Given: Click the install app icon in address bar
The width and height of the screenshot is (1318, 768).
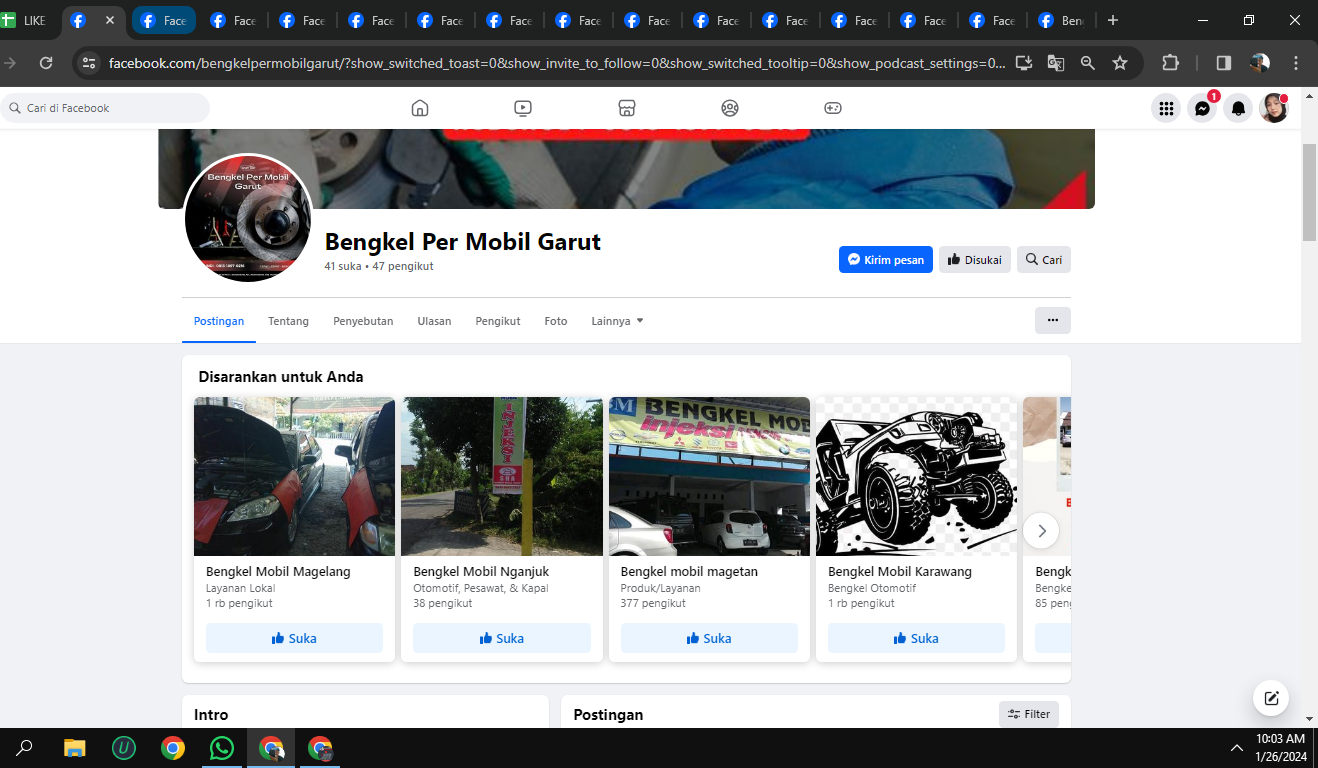Looking at the screenshot, I should click(x=1023, y=63).
